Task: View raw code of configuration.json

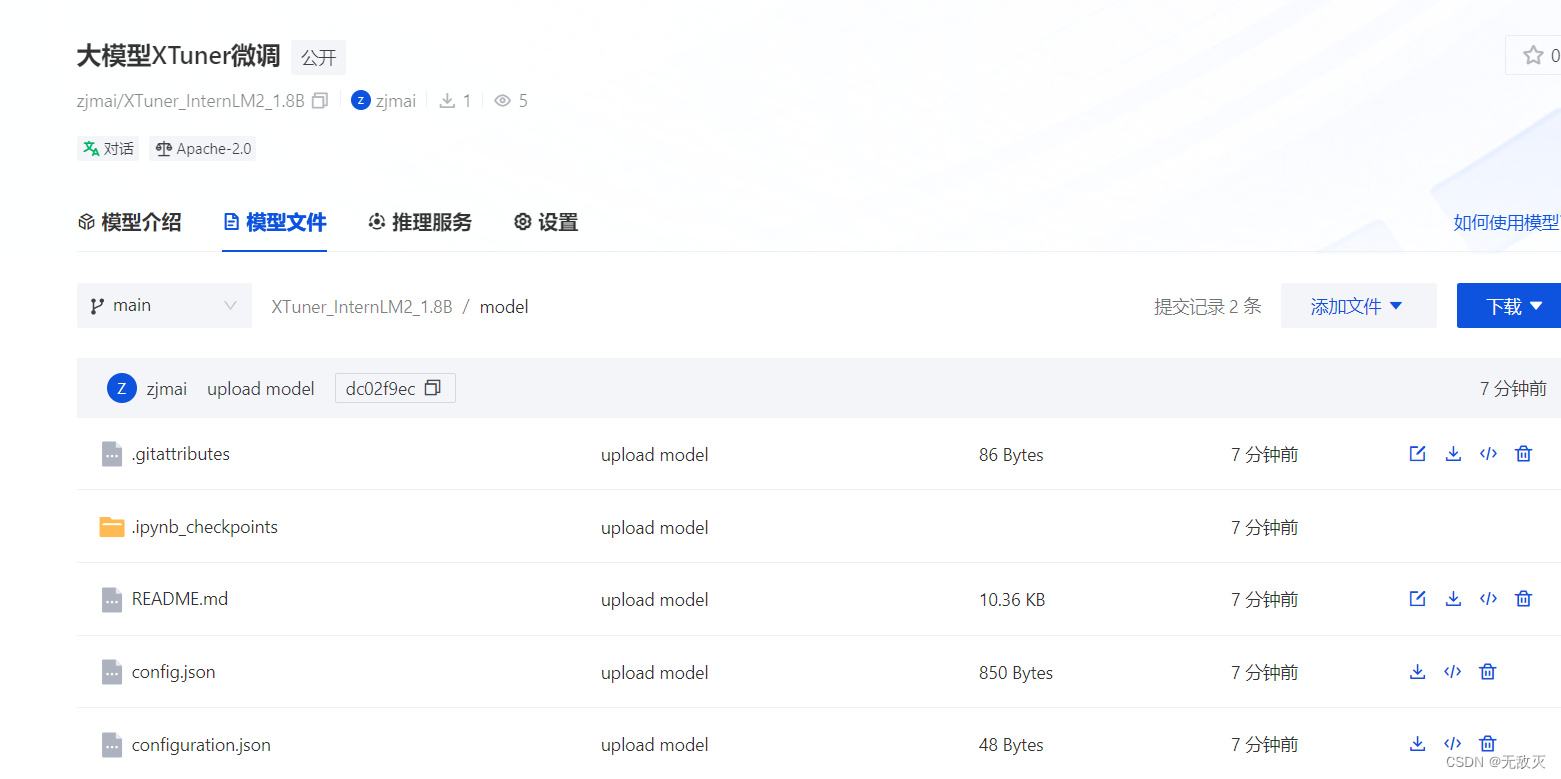Action: (1453, 744)
